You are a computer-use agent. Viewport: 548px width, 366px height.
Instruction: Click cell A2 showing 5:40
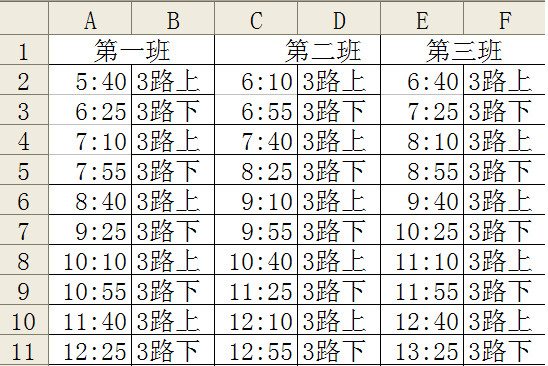pyautogui.click(x=90, y=80)
